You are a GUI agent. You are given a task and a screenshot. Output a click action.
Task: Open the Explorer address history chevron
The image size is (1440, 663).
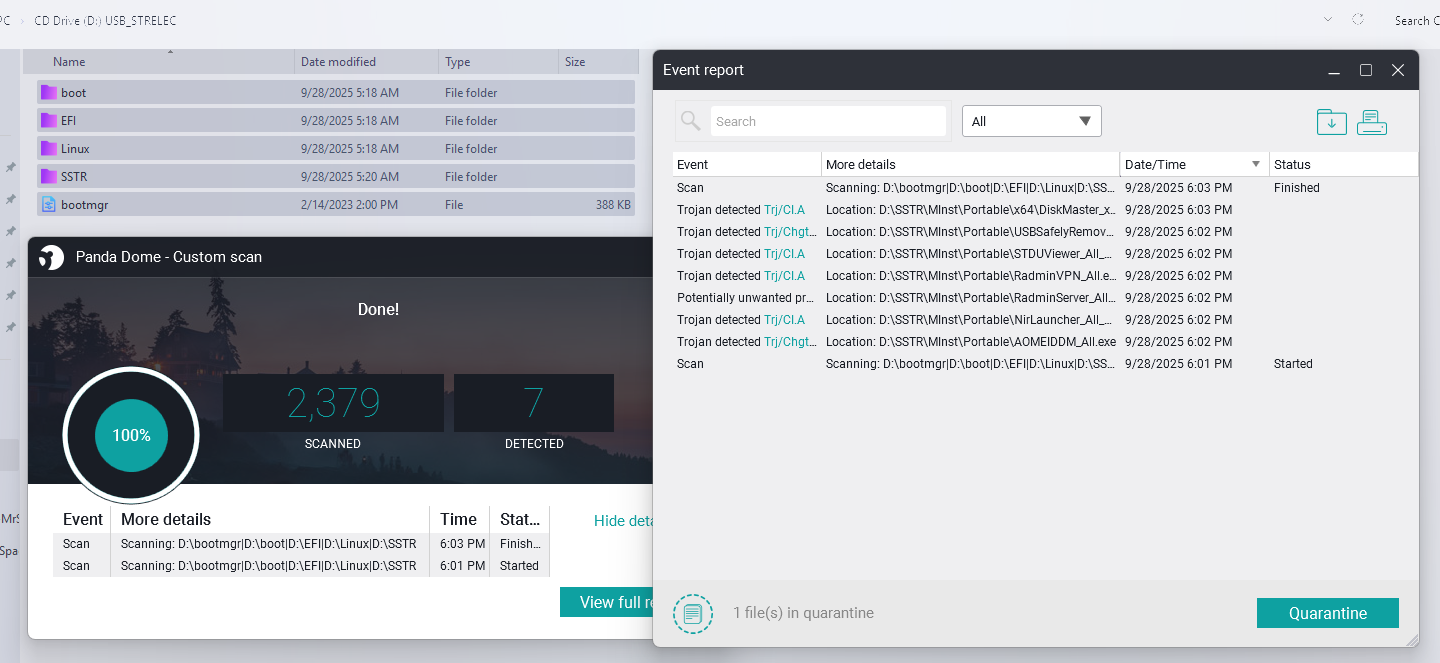click(x=1327, y=19)
